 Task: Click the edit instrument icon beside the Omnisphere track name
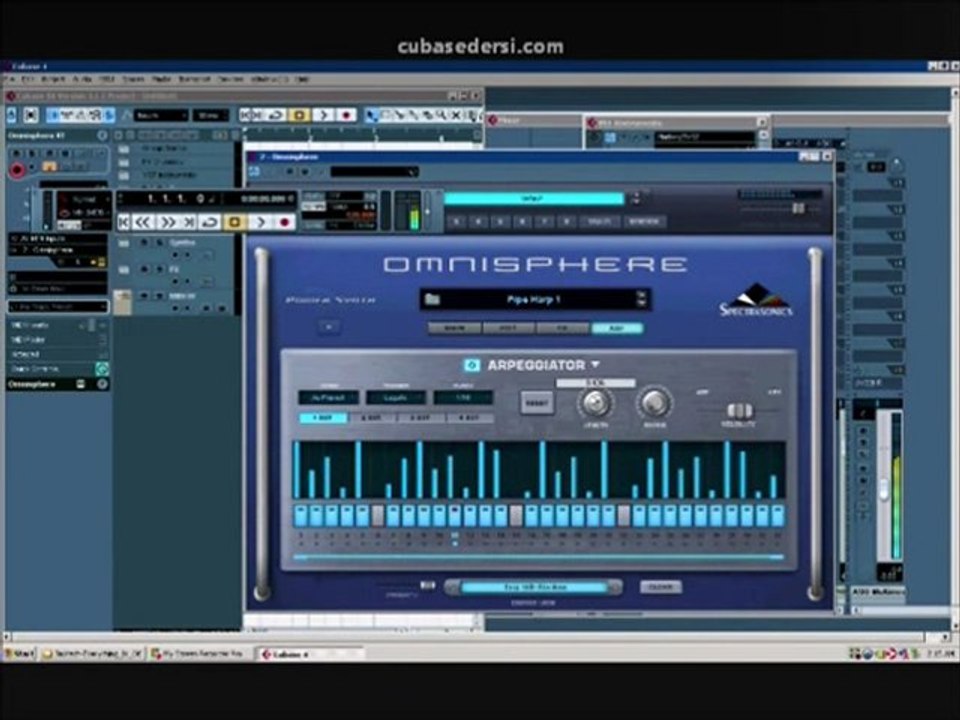102,136
